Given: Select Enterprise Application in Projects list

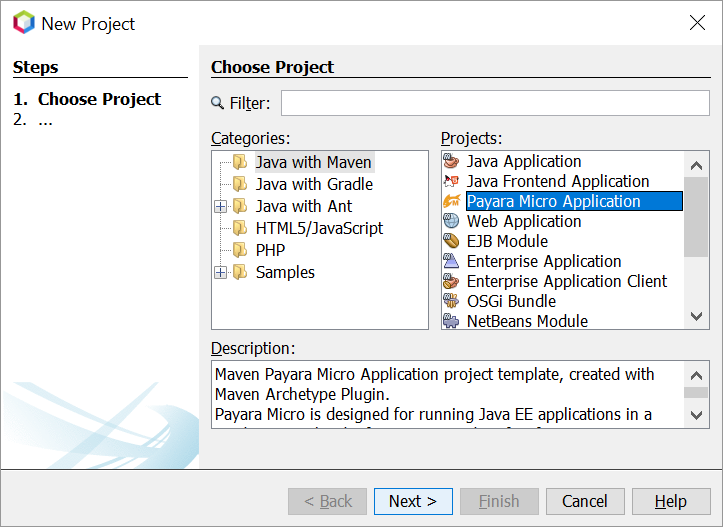Looking at the screenshot, I should [544, 262].
